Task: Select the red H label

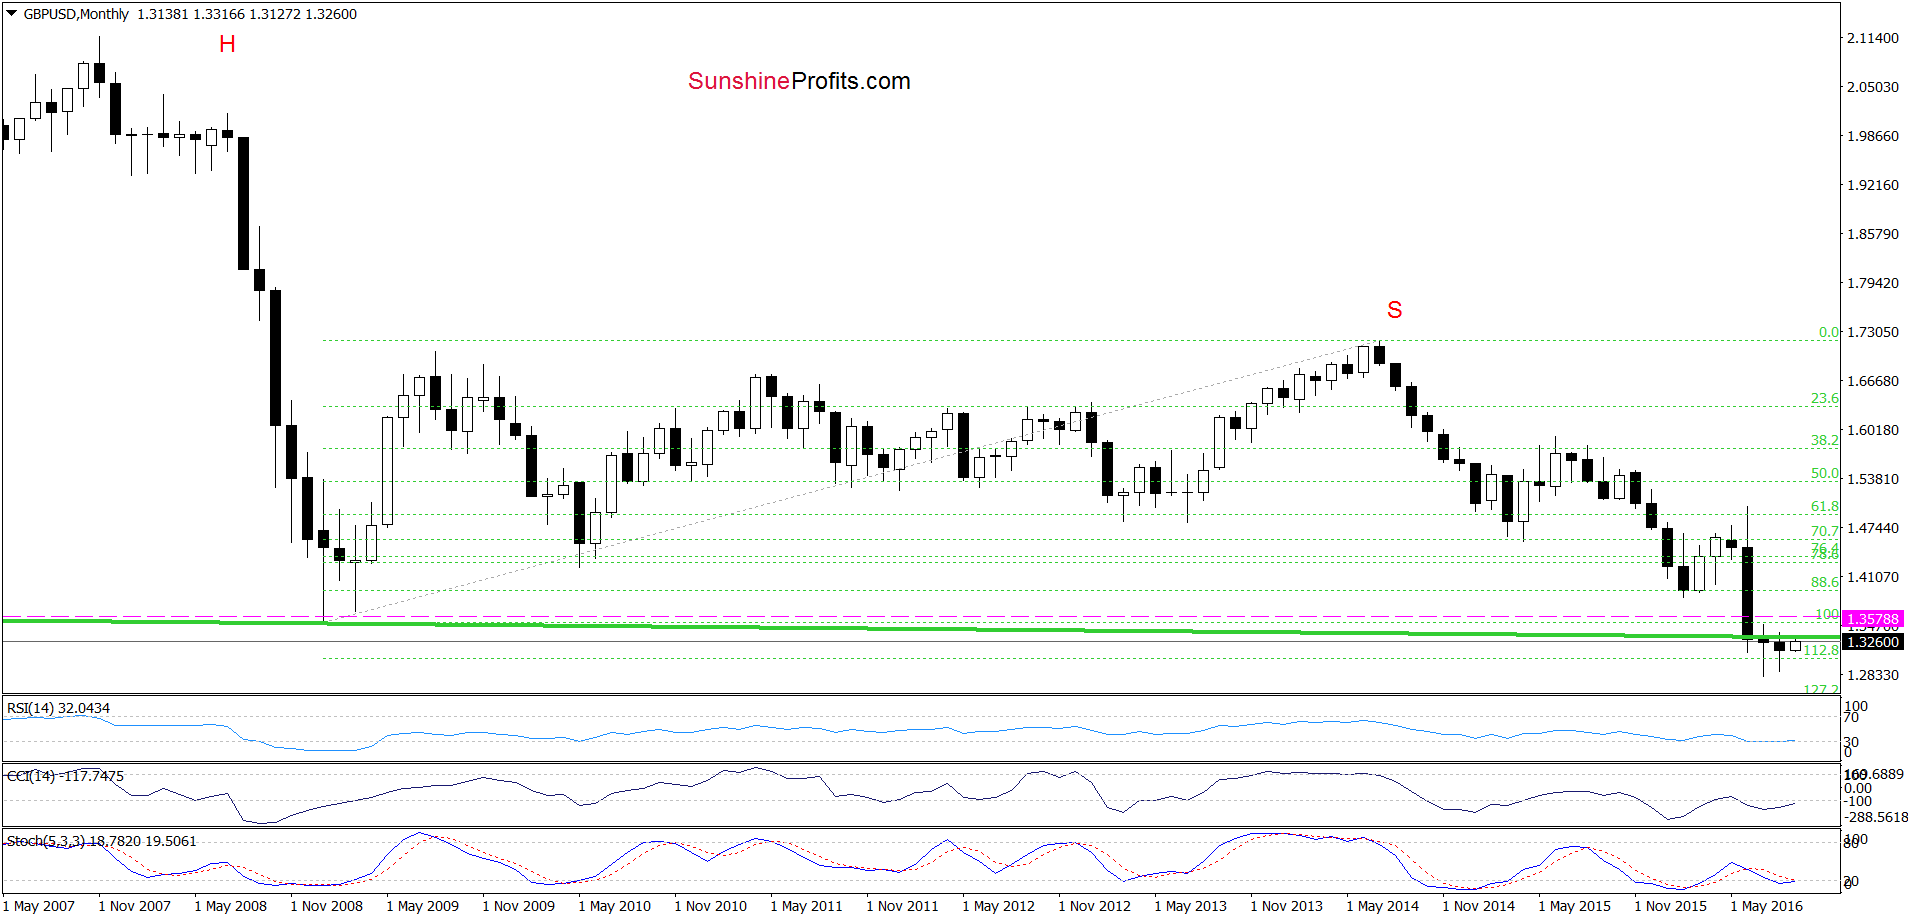Action: click(227, 44)
